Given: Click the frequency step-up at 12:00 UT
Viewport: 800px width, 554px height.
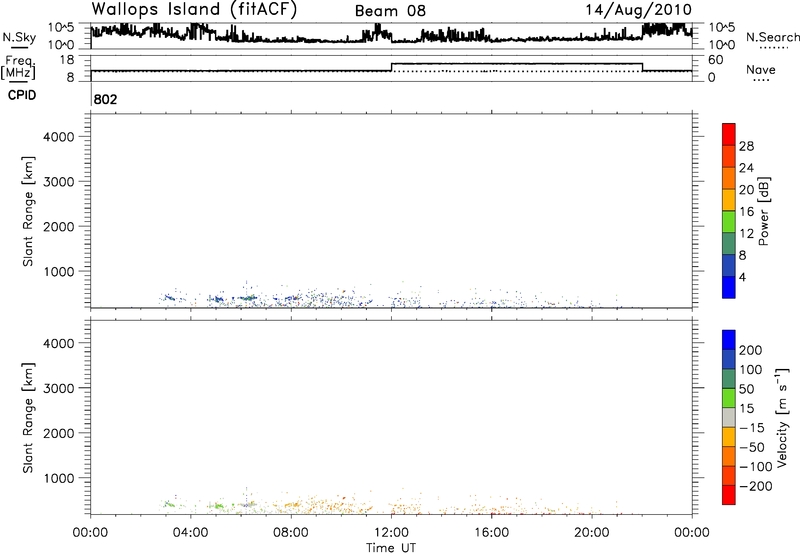Looking at the screenshot, I should [x=391, y=67].
